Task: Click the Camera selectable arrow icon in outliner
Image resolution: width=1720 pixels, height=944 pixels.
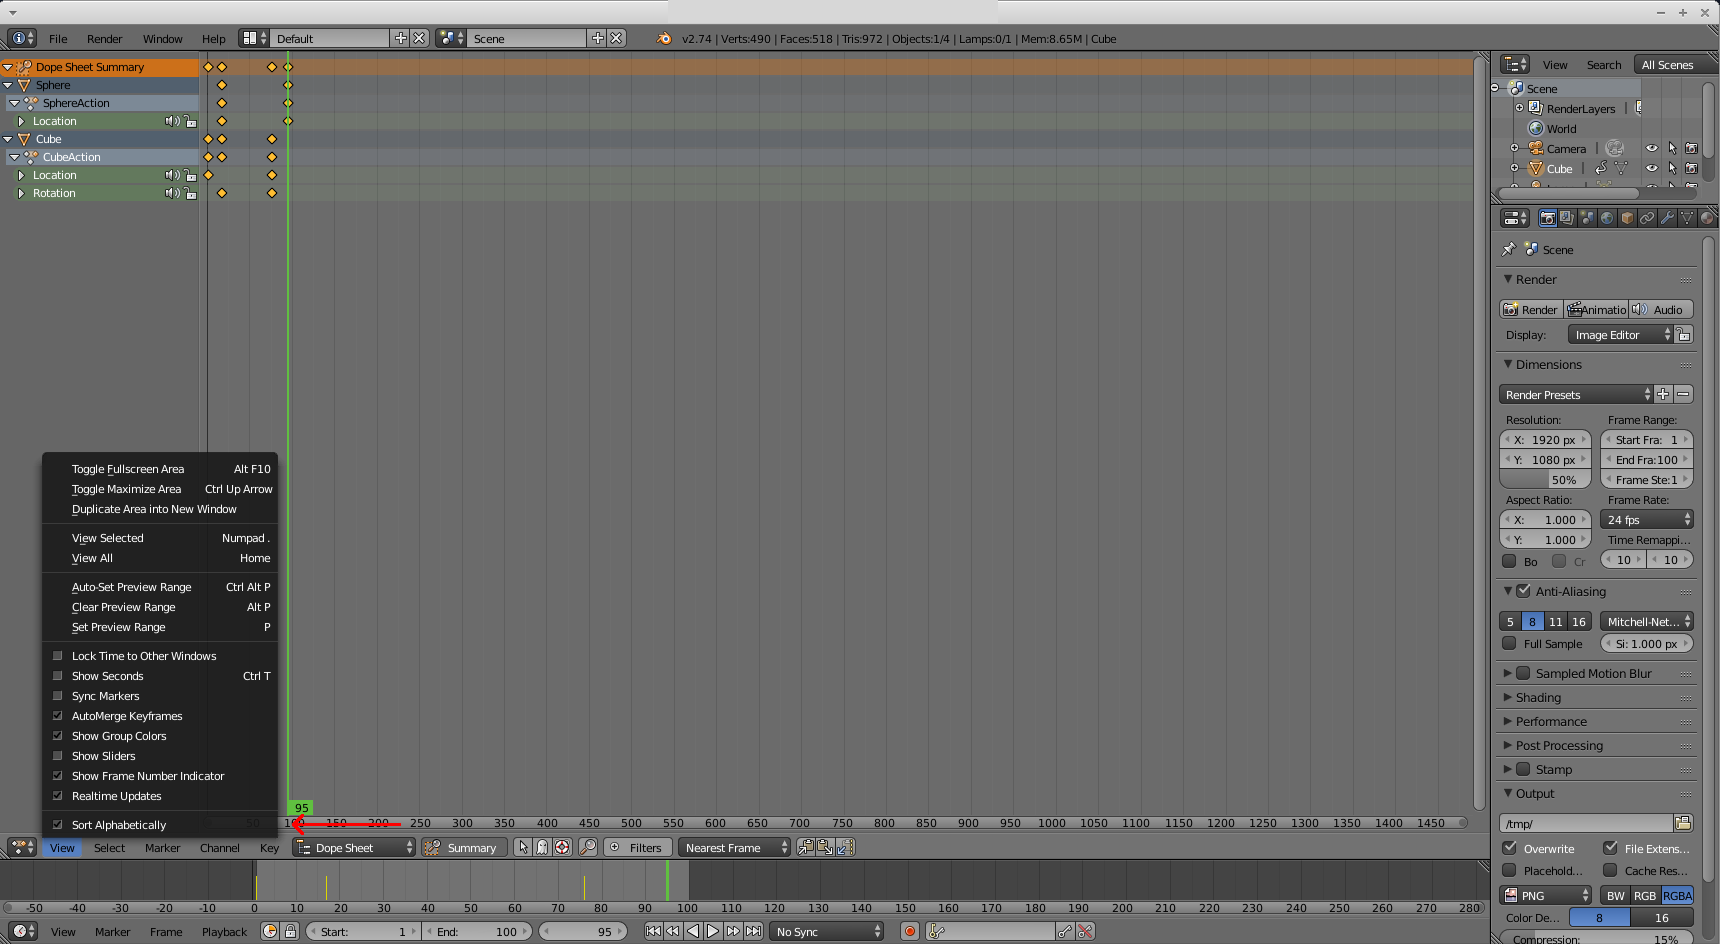Action: (x=1672, y=148)
